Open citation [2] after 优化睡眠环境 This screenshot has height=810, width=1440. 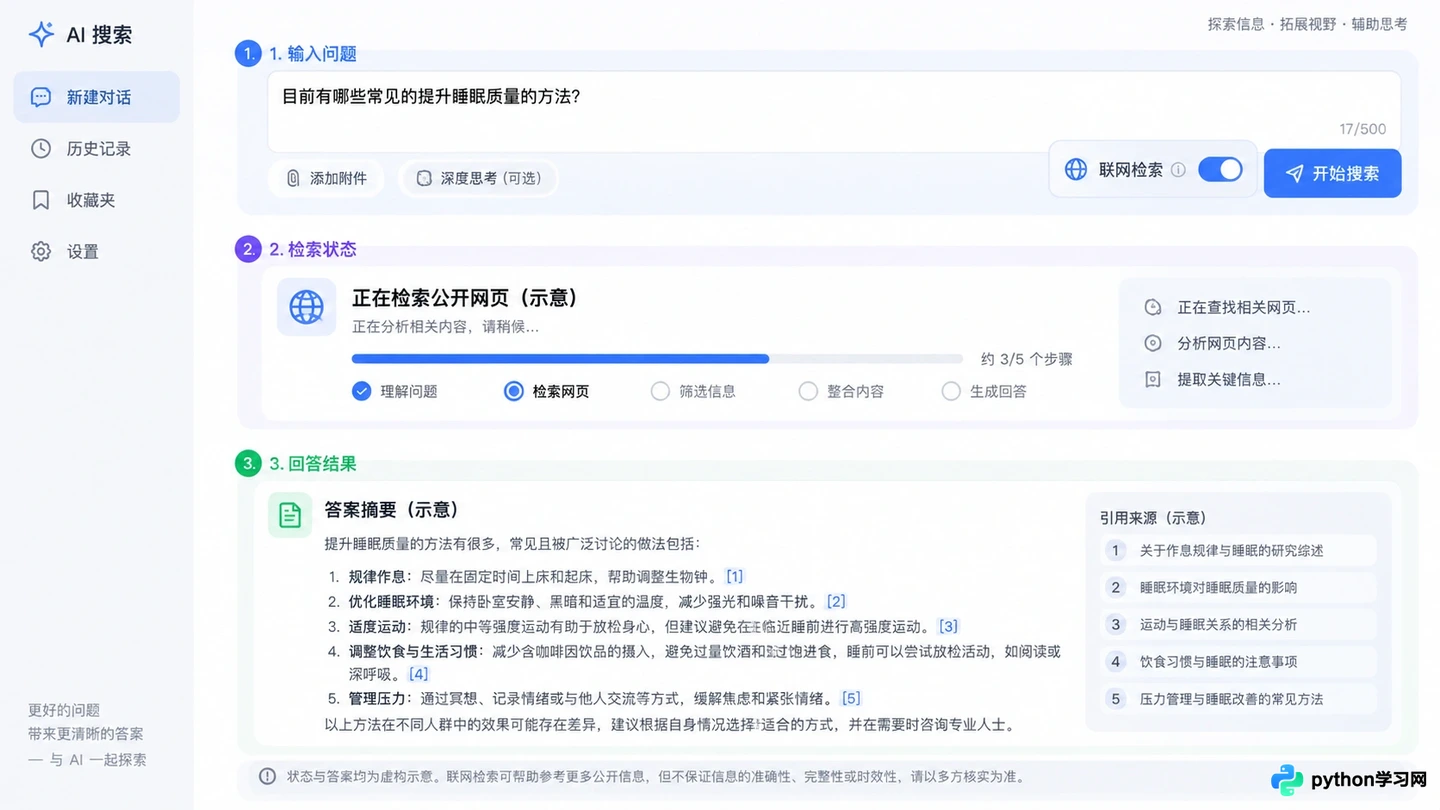836,601
